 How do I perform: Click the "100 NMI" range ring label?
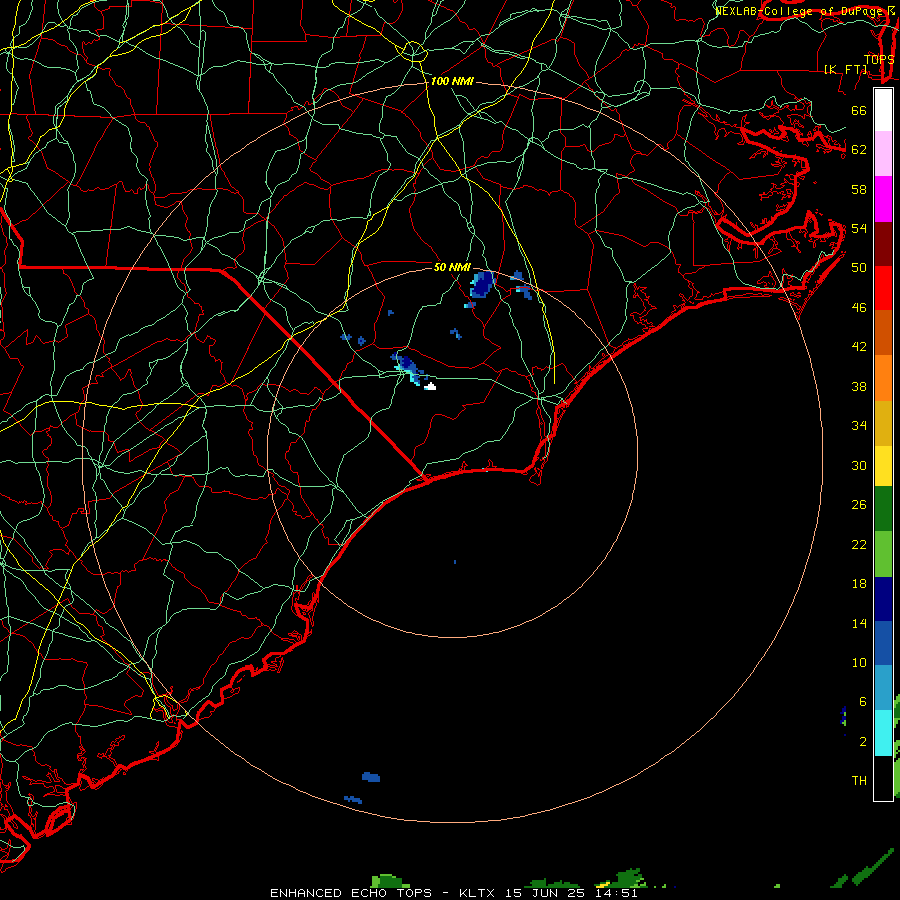[x=452, y=82]
